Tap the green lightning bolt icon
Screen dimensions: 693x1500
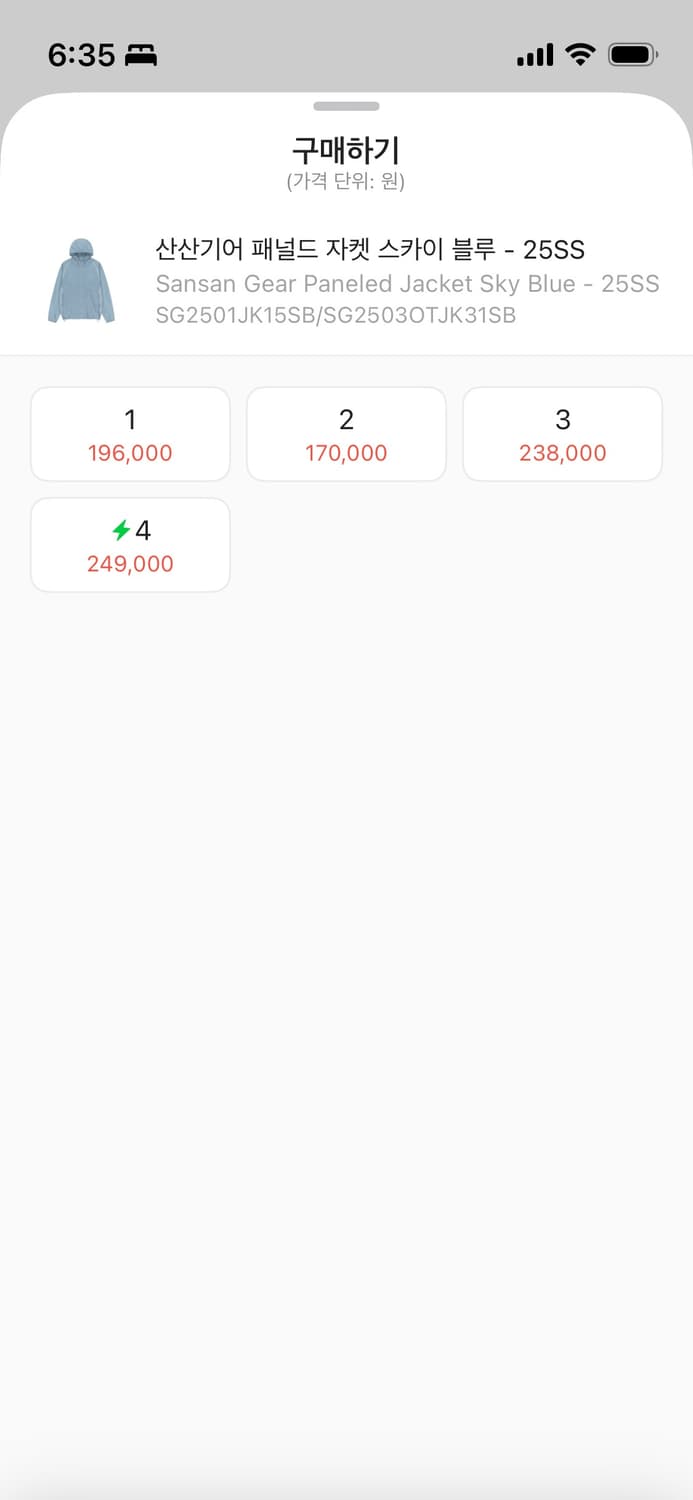pos(121,530)
